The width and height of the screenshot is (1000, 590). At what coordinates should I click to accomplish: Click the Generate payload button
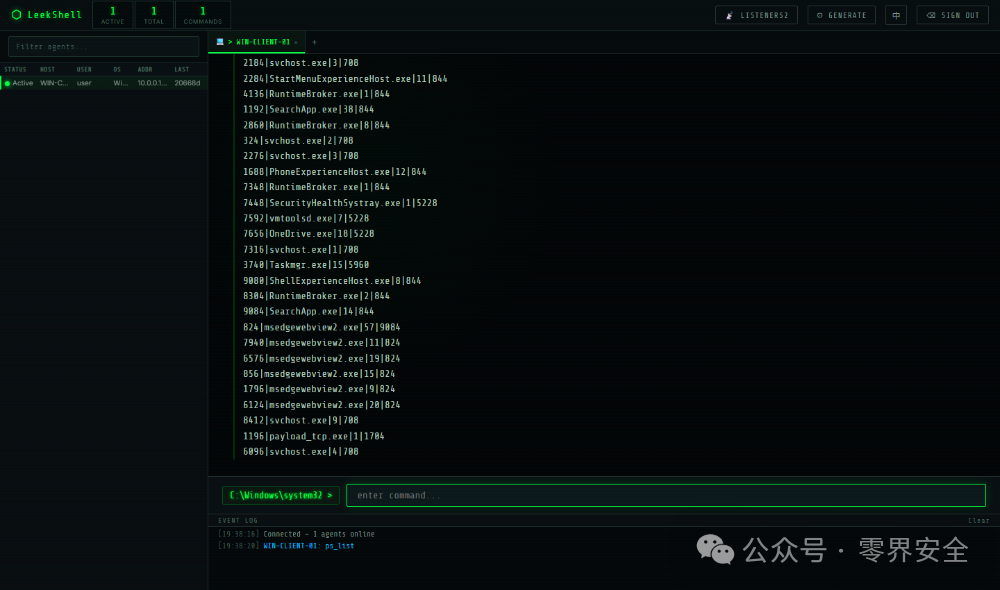tap(841, 15)
